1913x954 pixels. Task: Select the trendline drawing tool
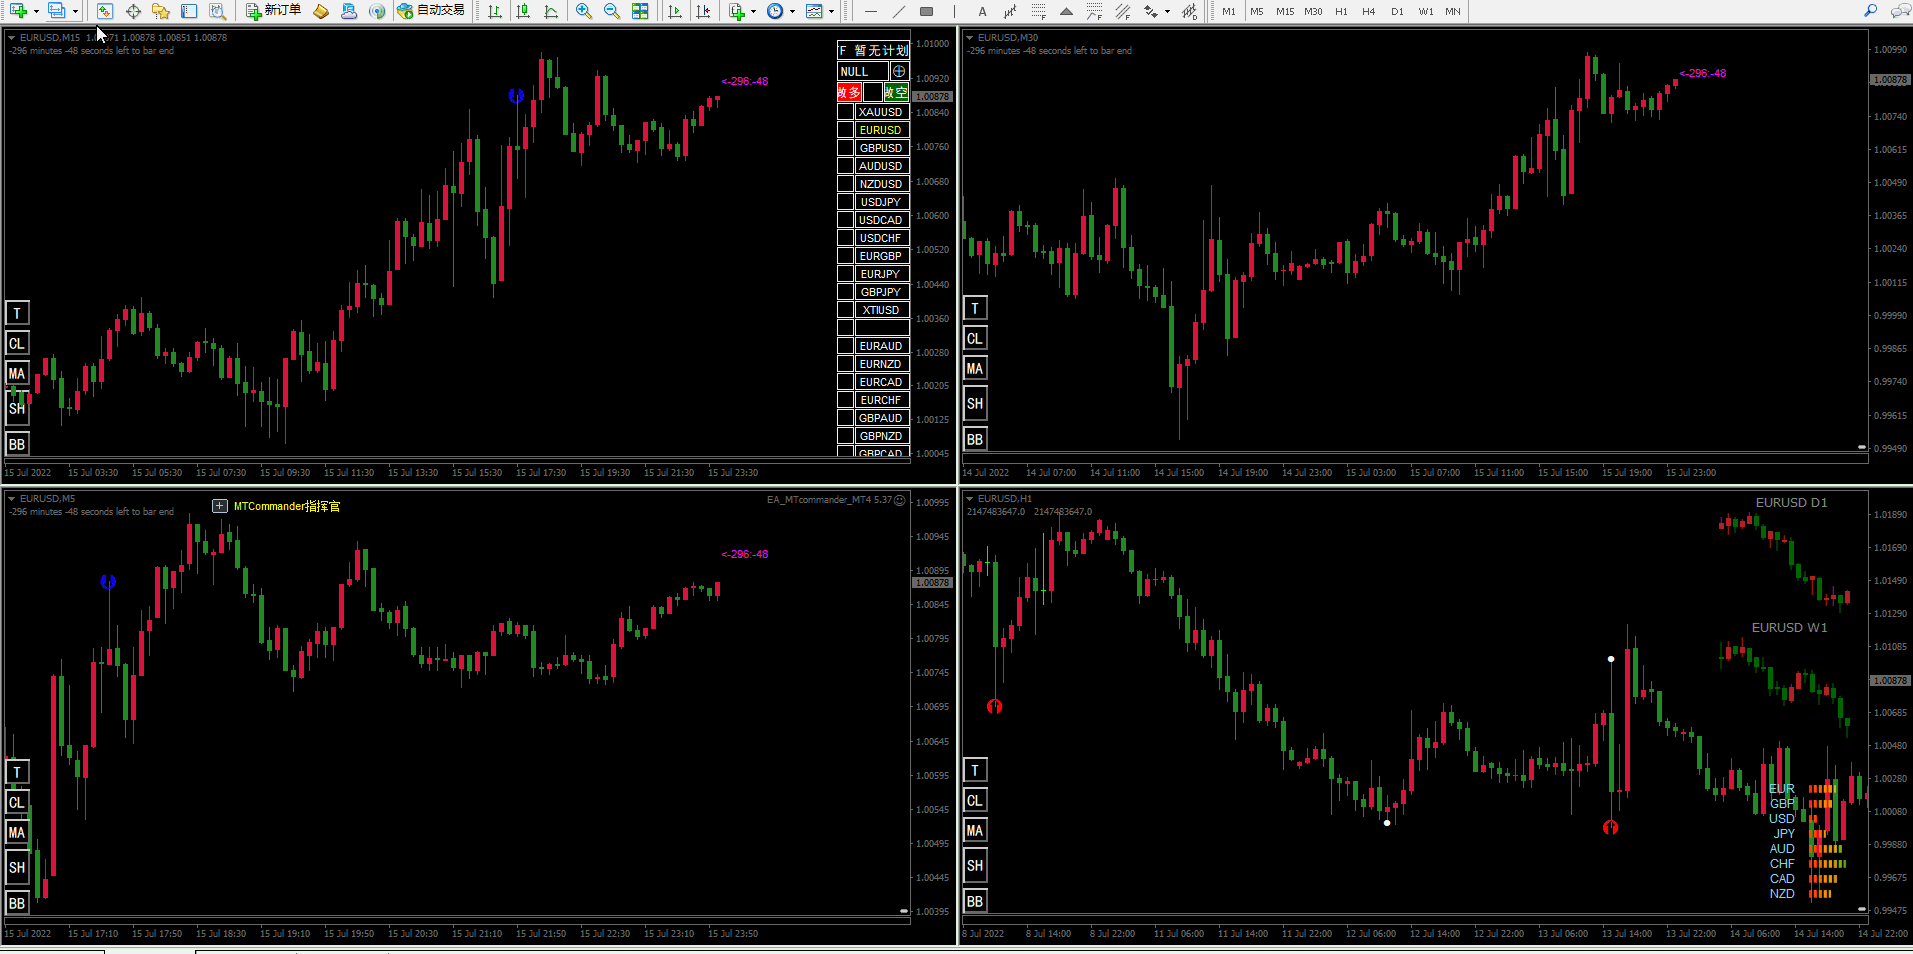(899, 11)
